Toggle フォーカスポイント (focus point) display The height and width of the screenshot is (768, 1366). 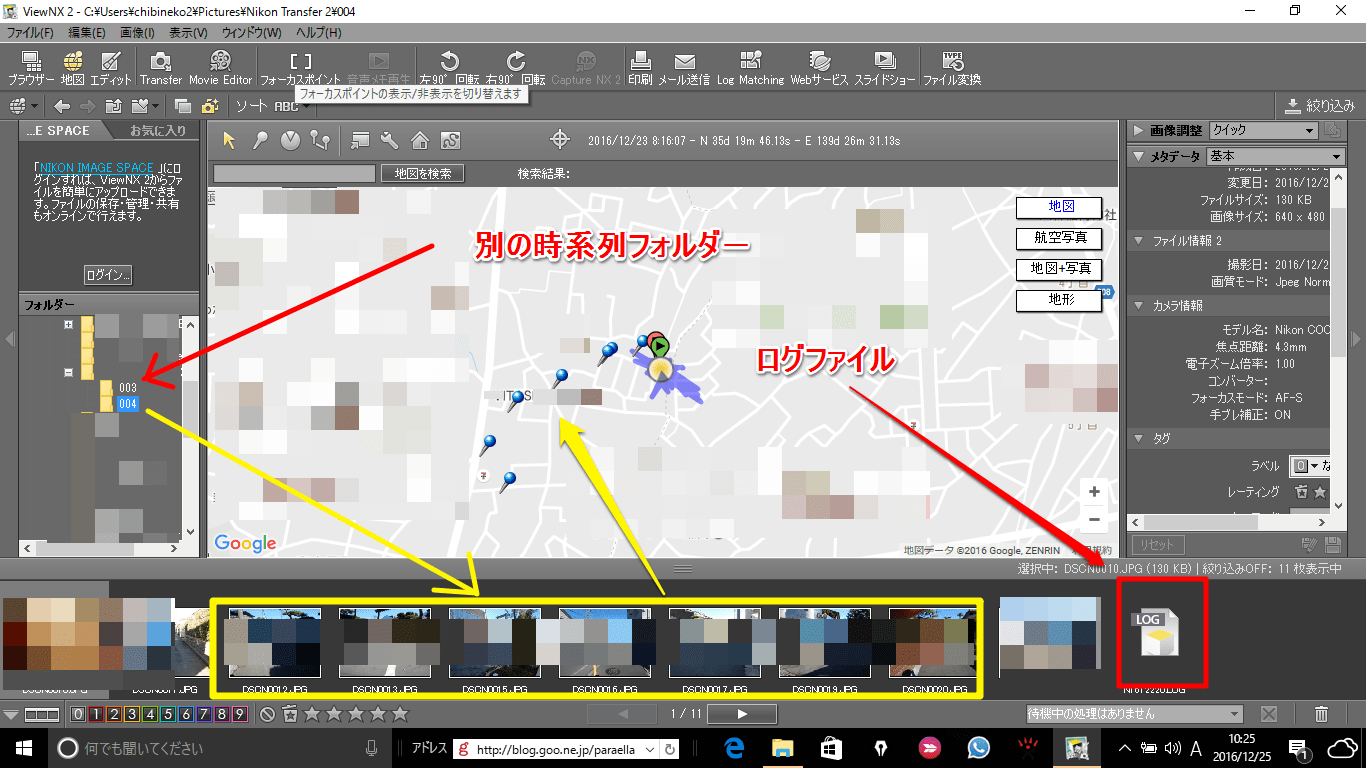[x=300, y=67]
